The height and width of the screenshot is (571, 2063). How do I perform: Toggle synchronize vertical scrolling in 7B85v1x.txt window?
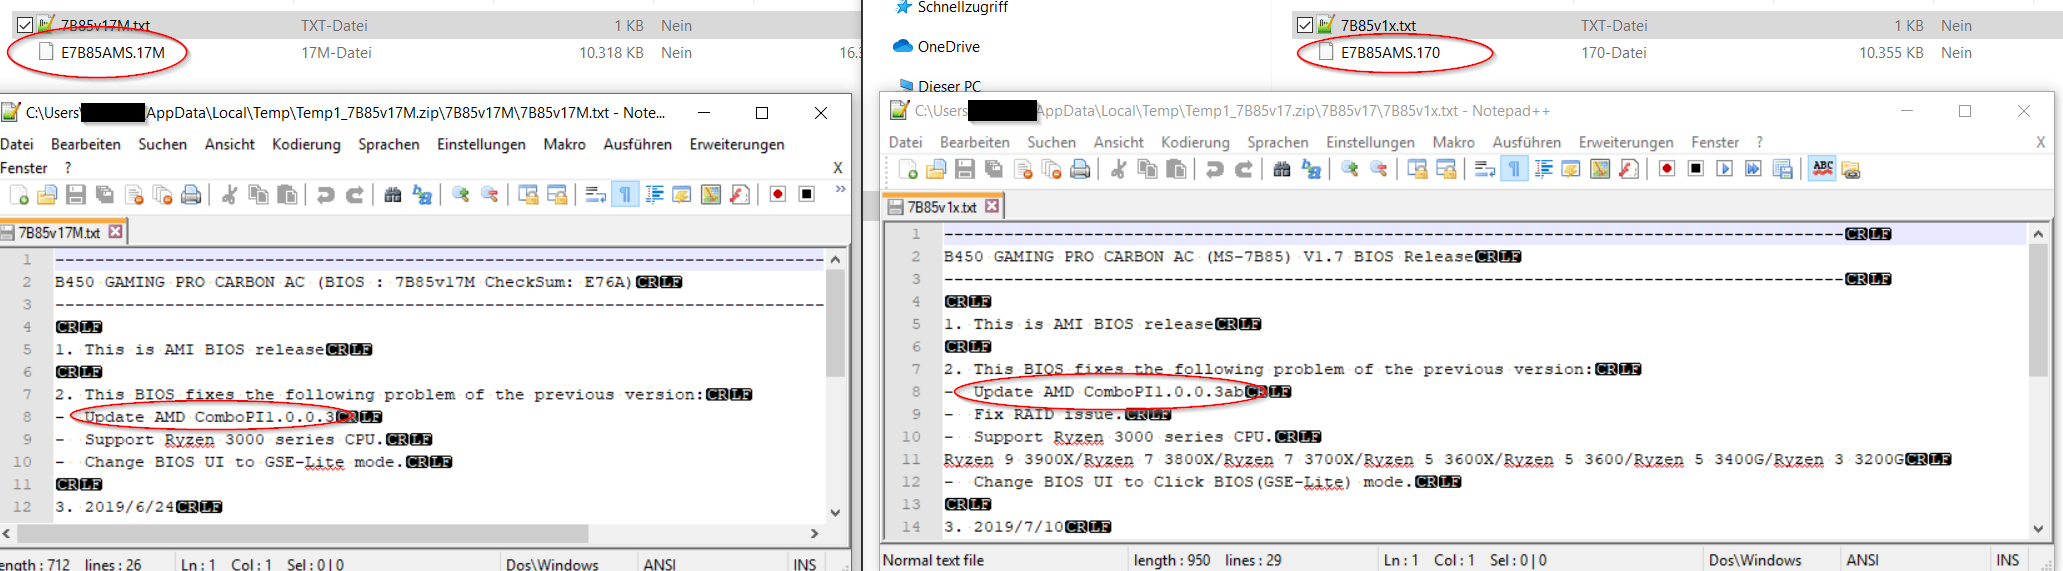[x=1417, y=169]
